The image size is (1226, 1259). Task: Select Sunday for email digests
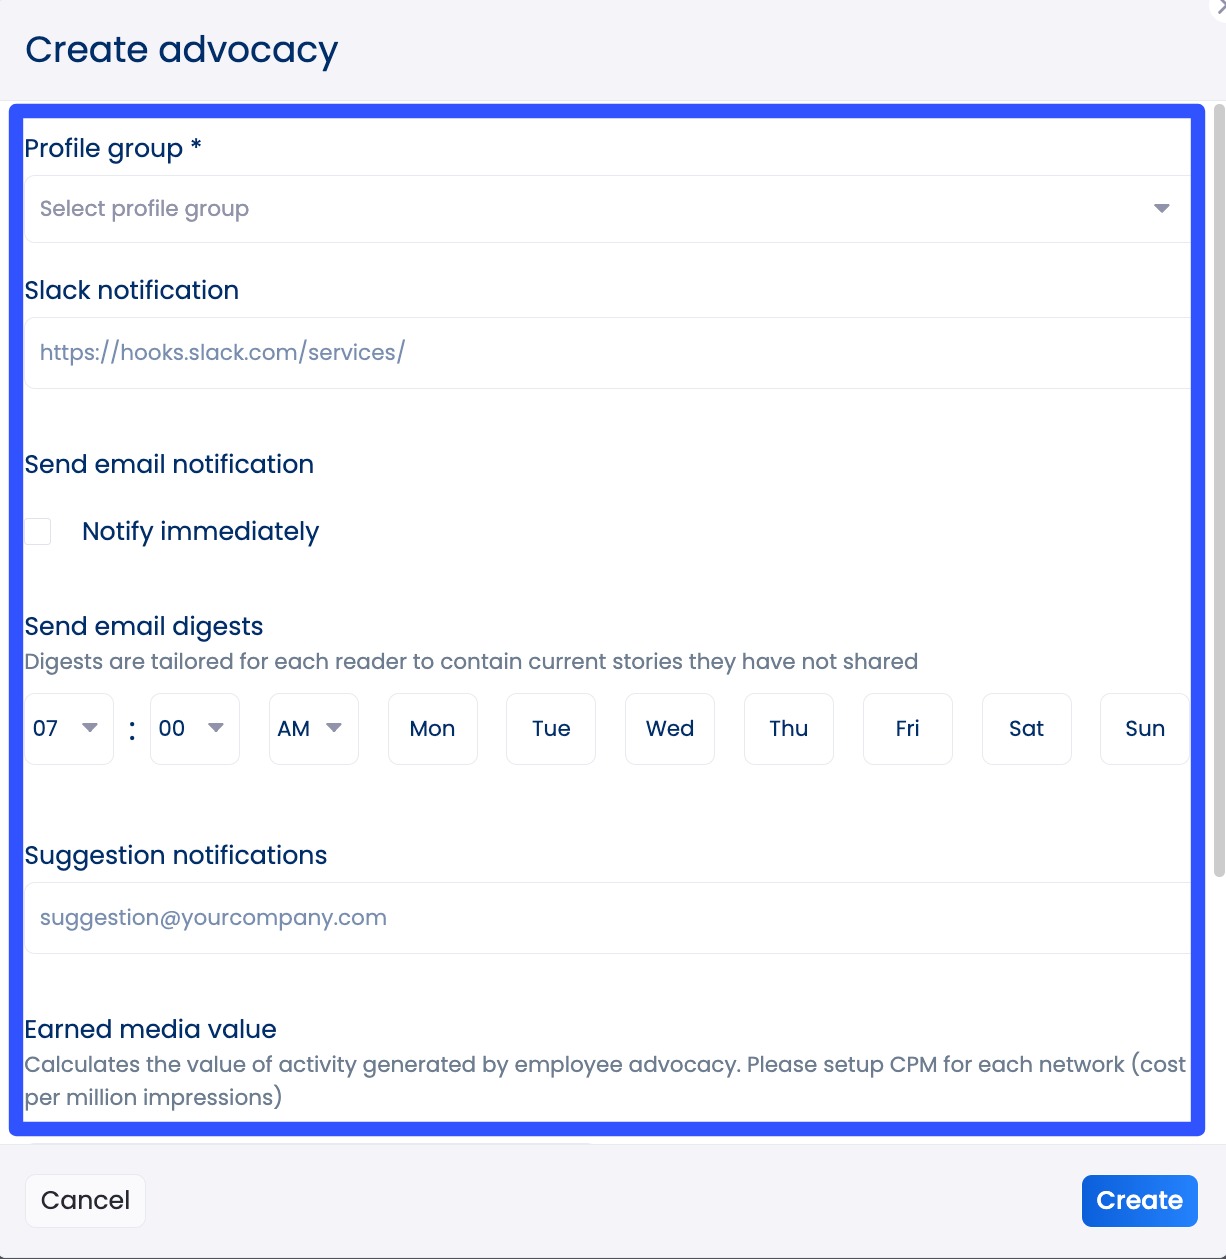pos(1144,729)
